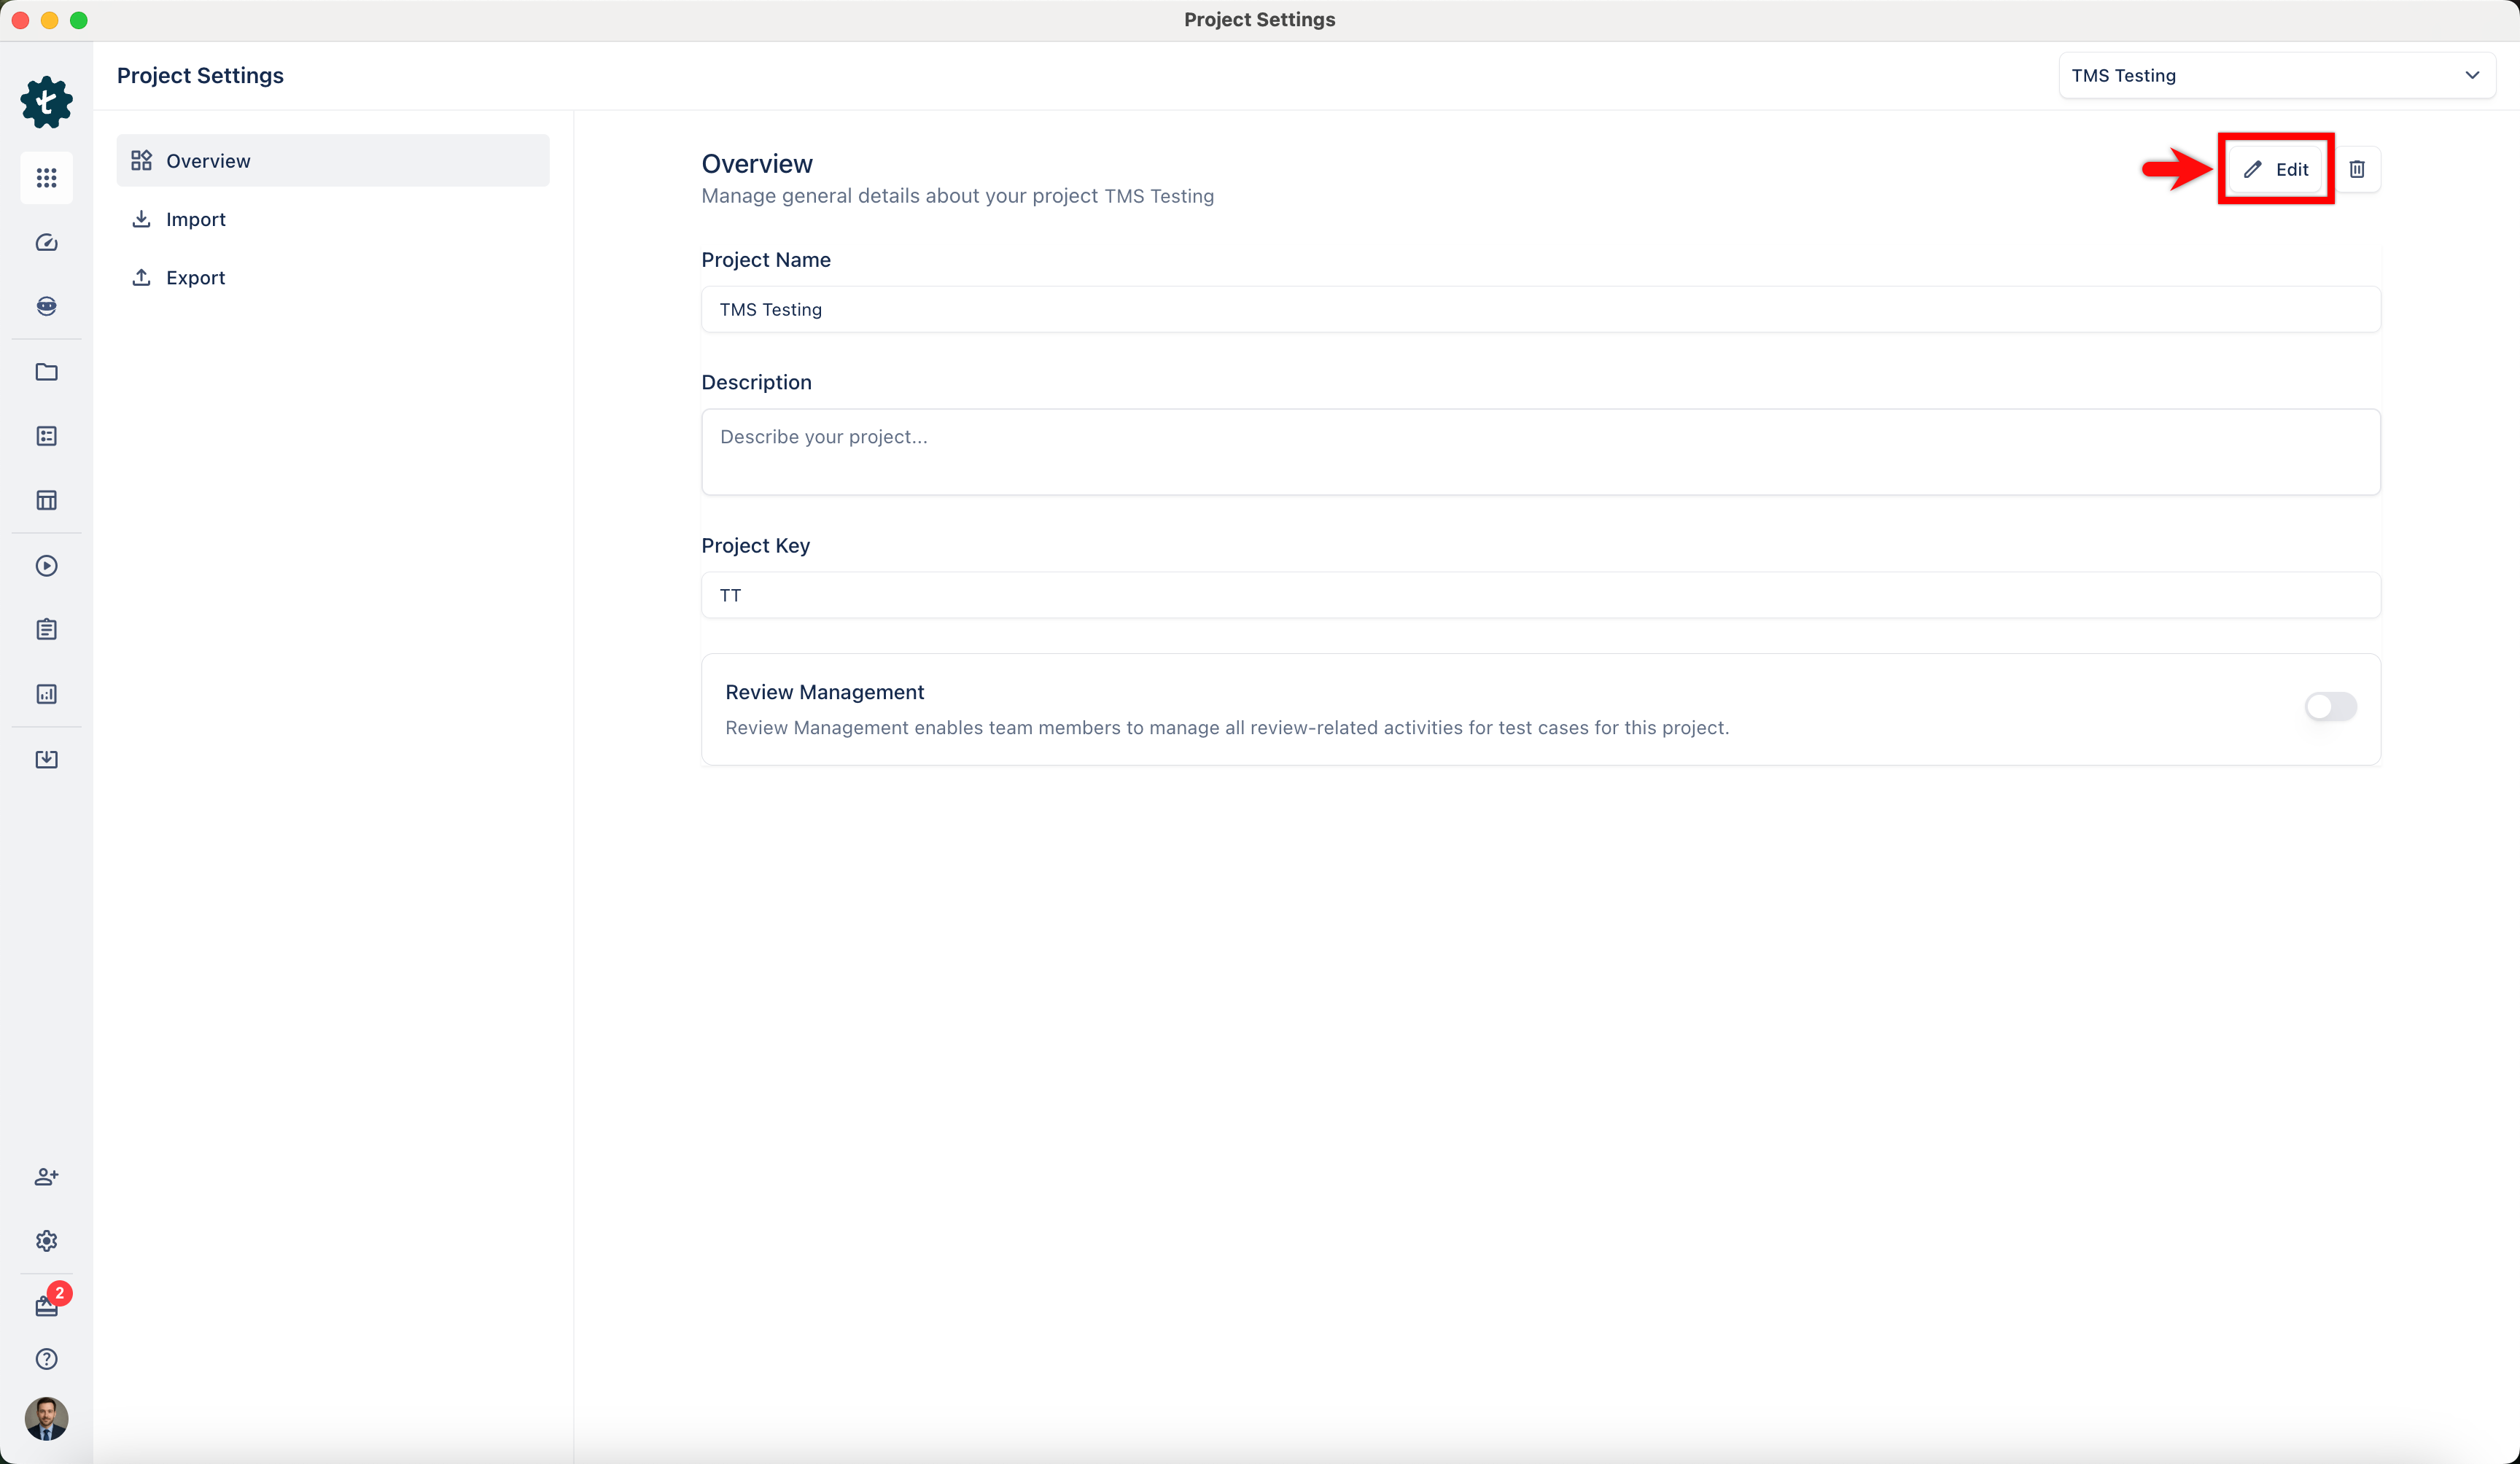Click the play circle test runs icon
The image size is (2520, 1464).
pyautogui.click(x=46, y=566)
